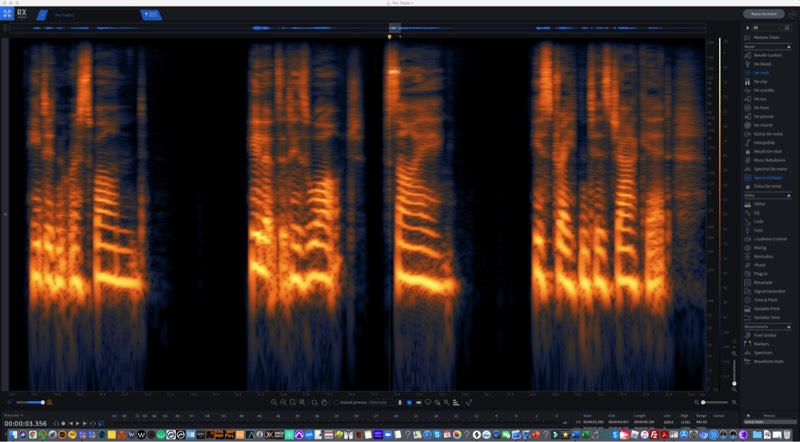Open the Breath Control module

coord(767,55)
